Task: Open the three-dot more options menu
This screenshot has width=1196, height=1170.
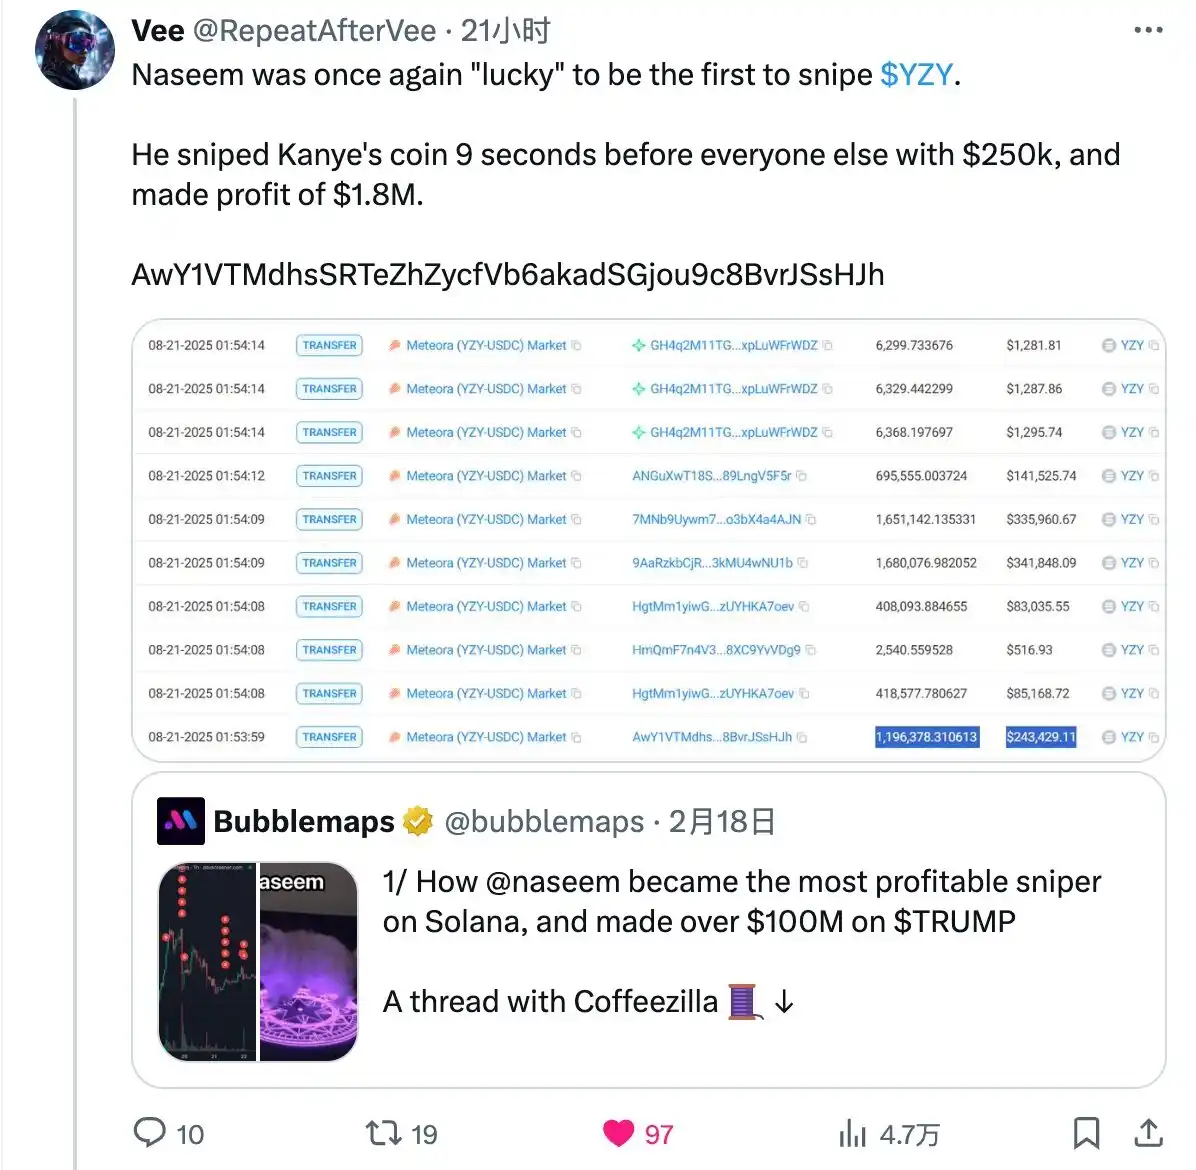Action: click(1148, 31)
